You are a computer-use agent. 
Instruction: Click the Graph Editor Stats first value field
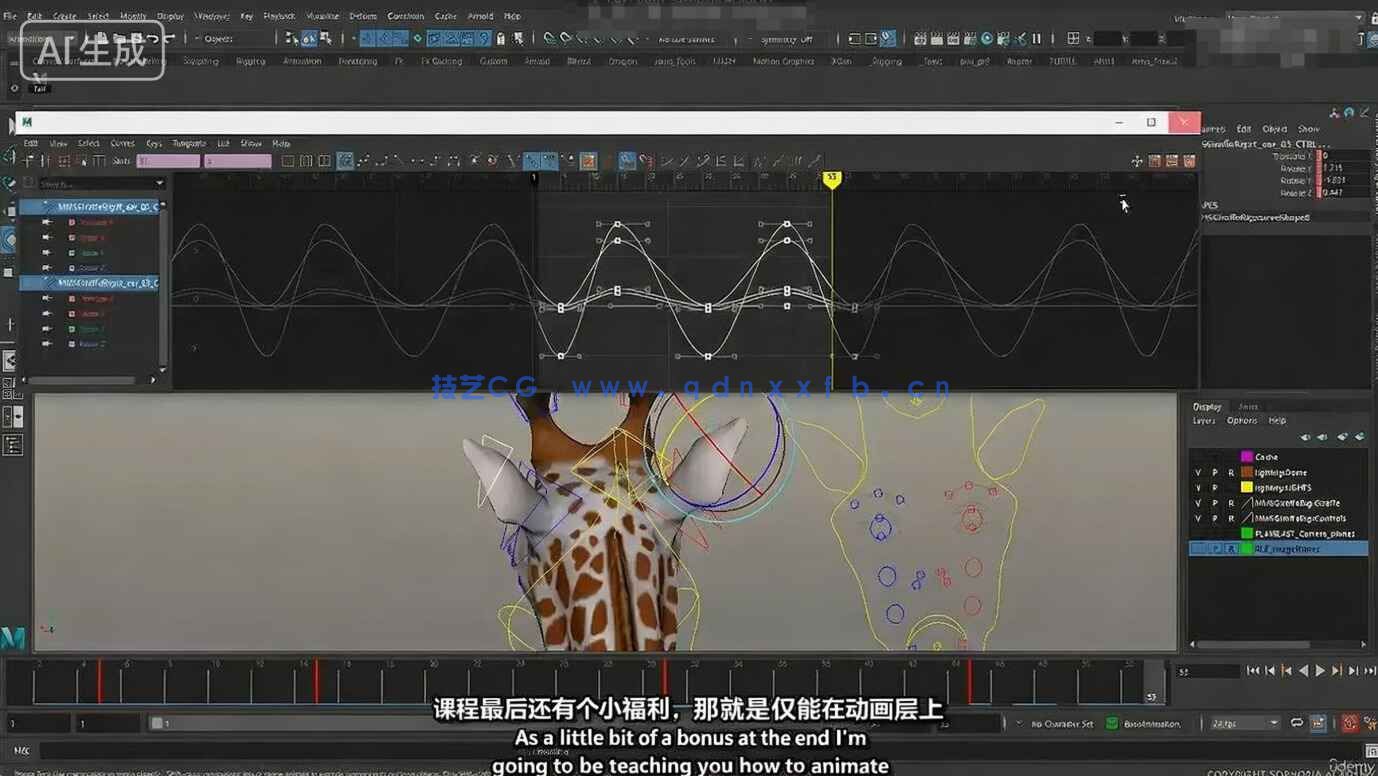[168, 161]
